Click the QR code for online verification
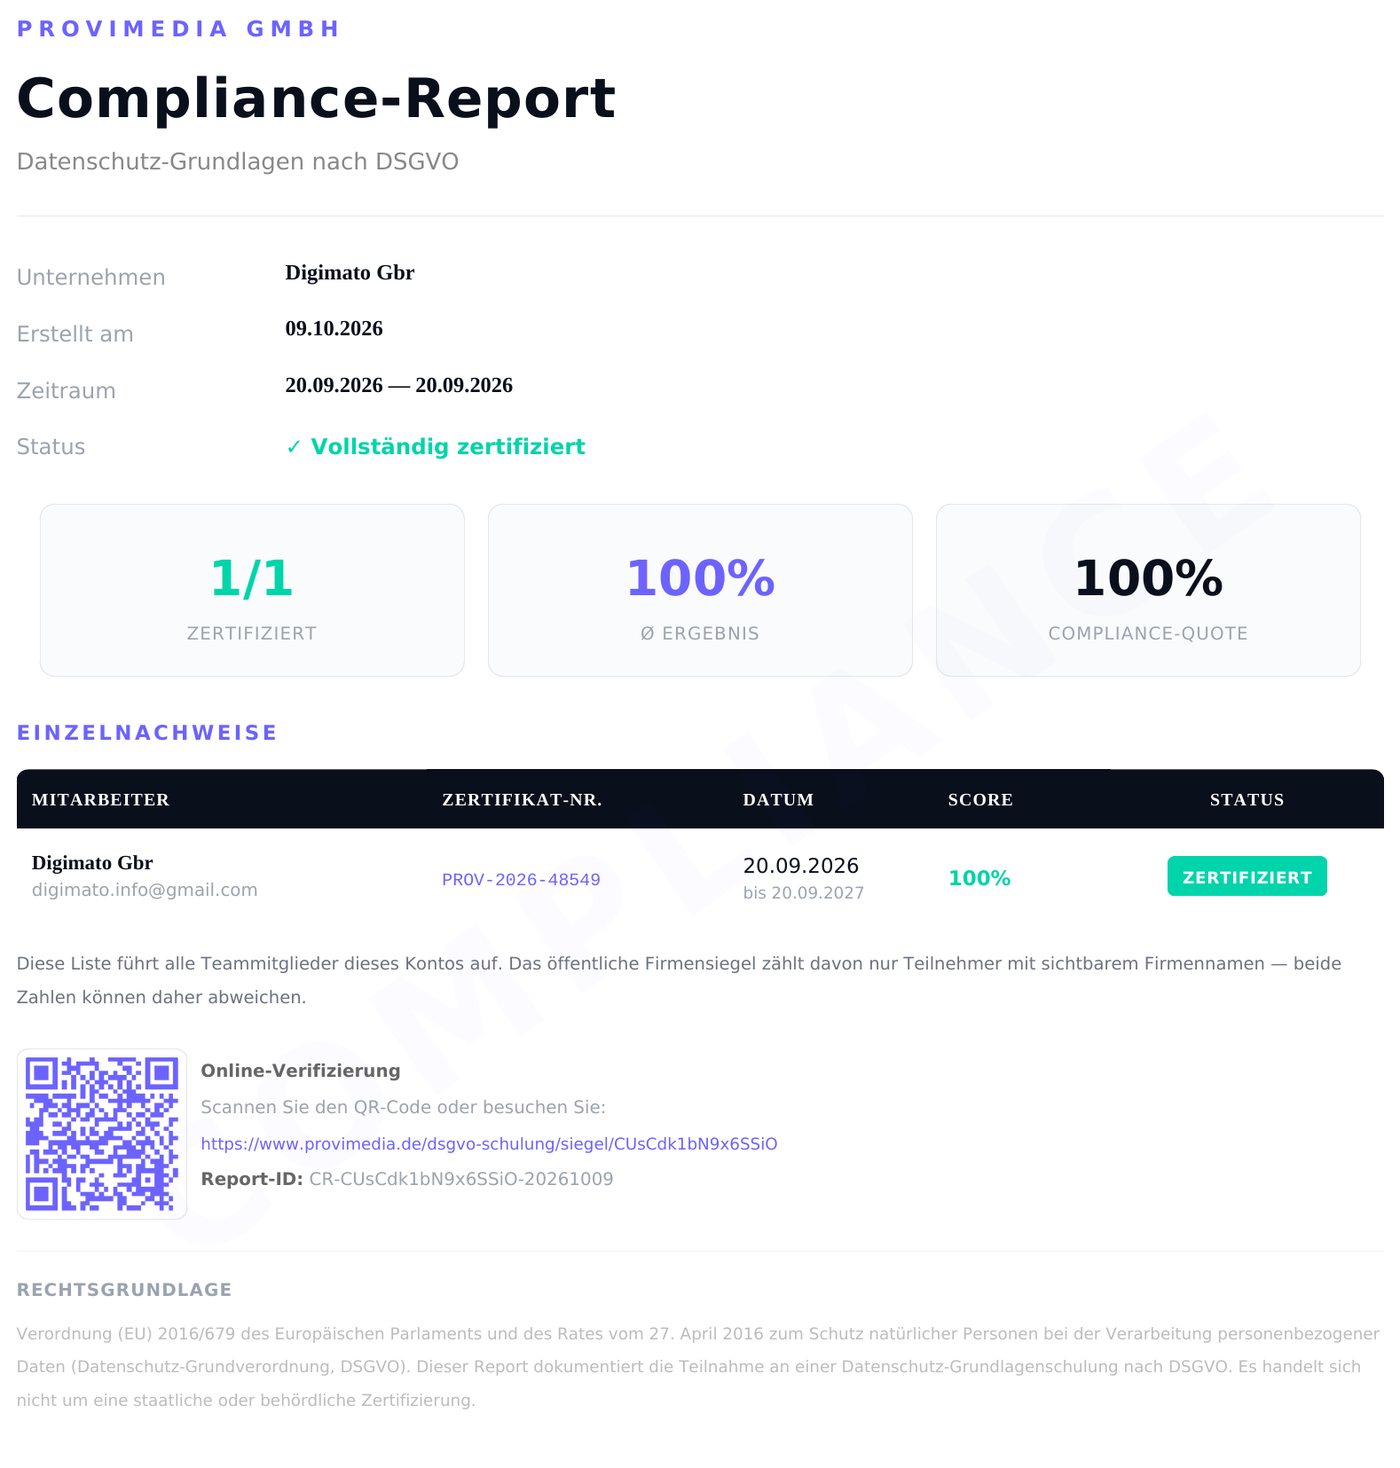The height and width of the screenshot is (1468, 1400). click(x=102, y=1134)
